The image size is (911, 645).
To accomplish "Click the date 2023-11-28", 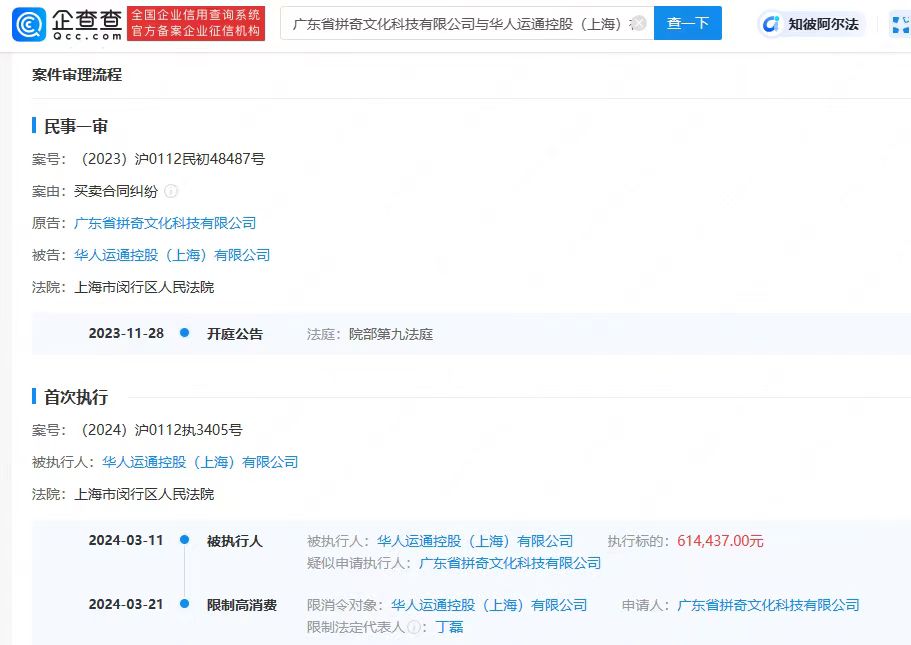I will (126, 334).
